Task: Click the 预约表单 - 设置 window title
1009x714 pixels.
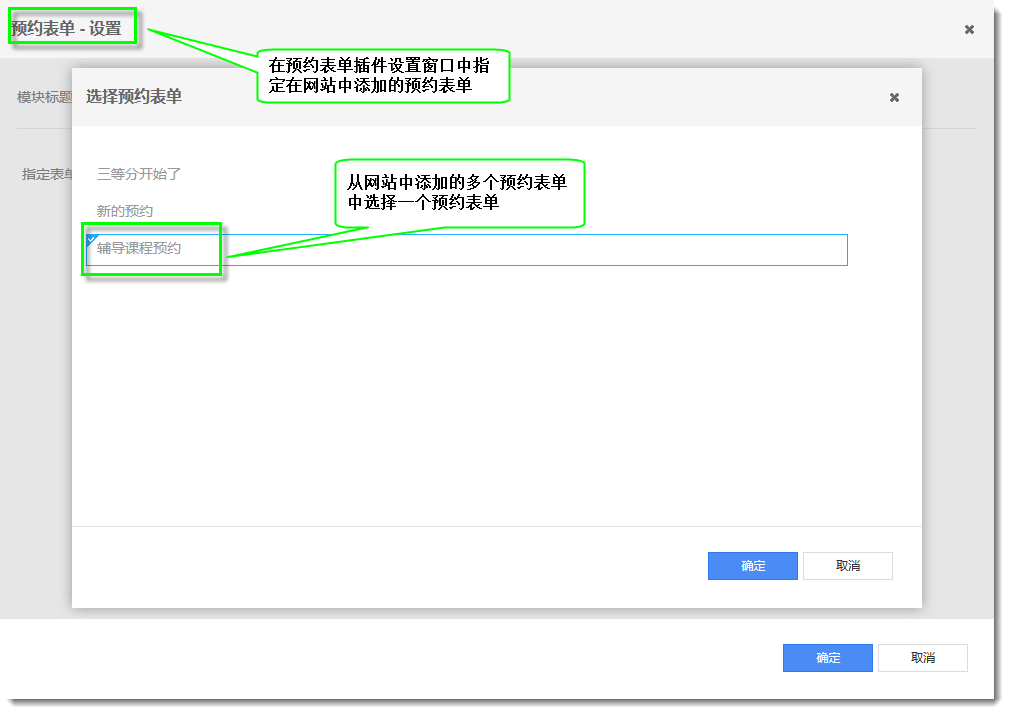Action: click(x=66, y=29)
